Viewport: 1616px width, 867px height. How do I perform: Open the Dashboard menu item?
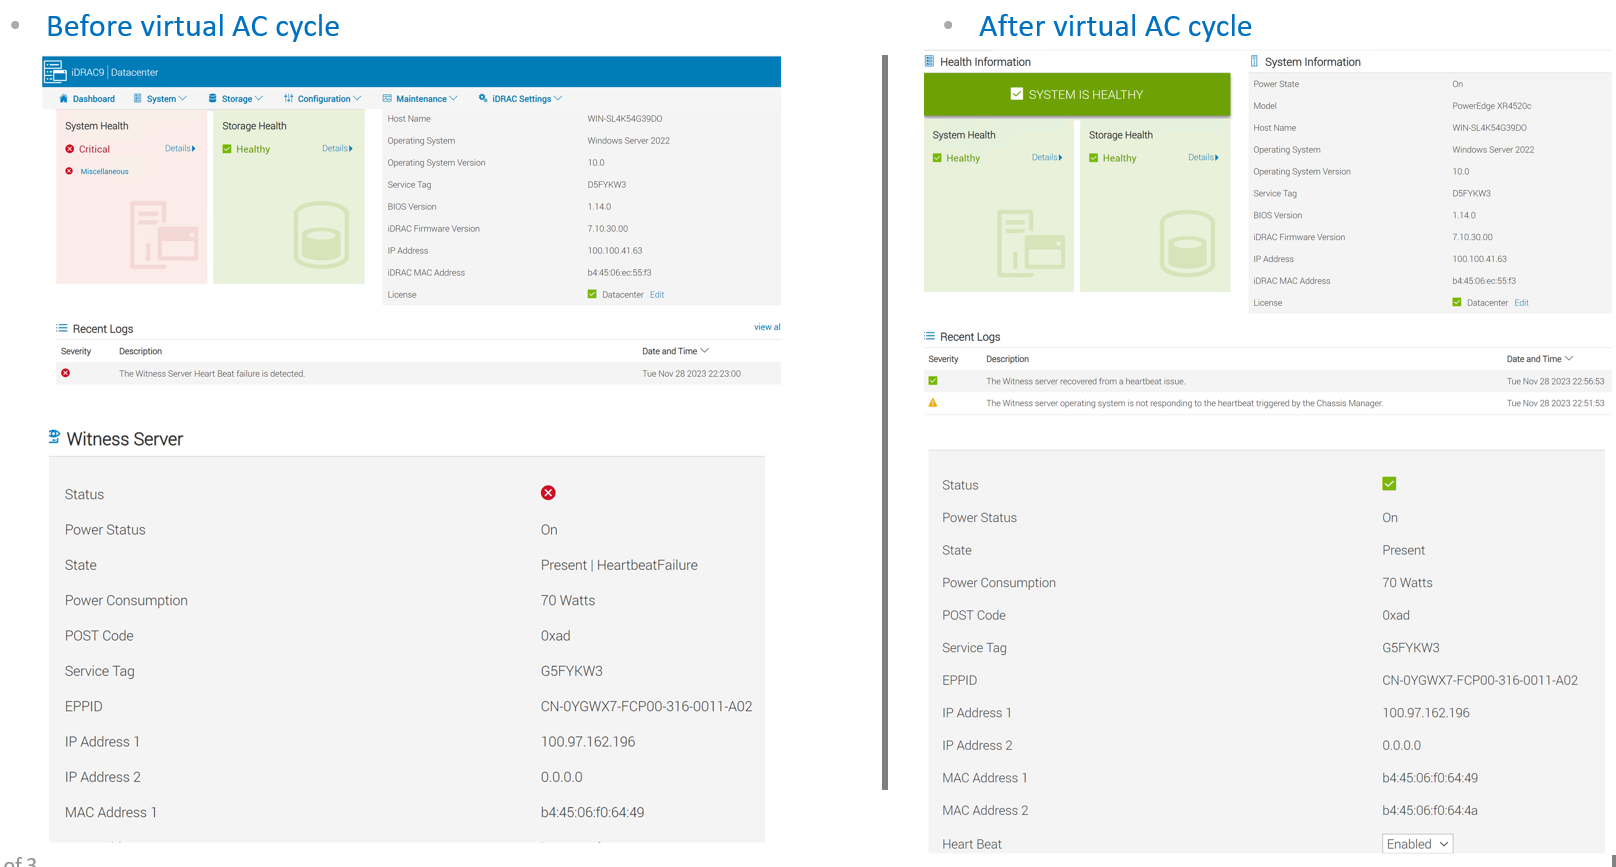[87, 99]
